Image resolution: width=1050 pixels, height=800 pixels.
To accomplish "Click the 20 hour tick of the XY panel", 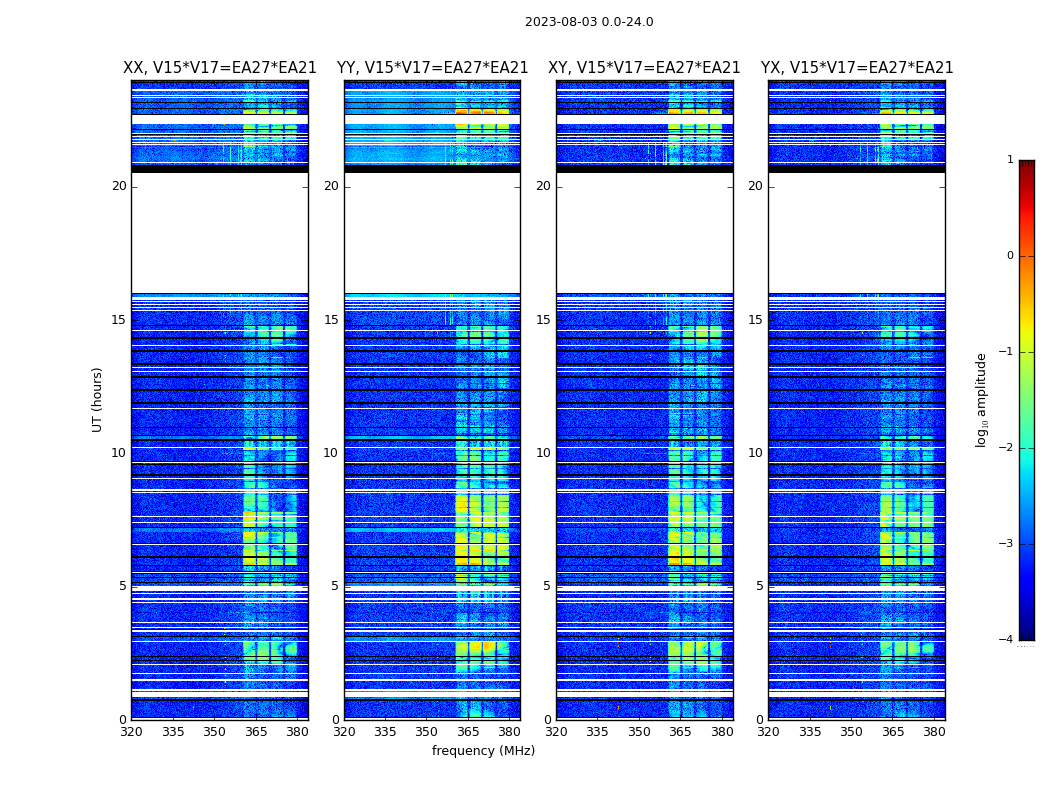I will tap(543, 186).
